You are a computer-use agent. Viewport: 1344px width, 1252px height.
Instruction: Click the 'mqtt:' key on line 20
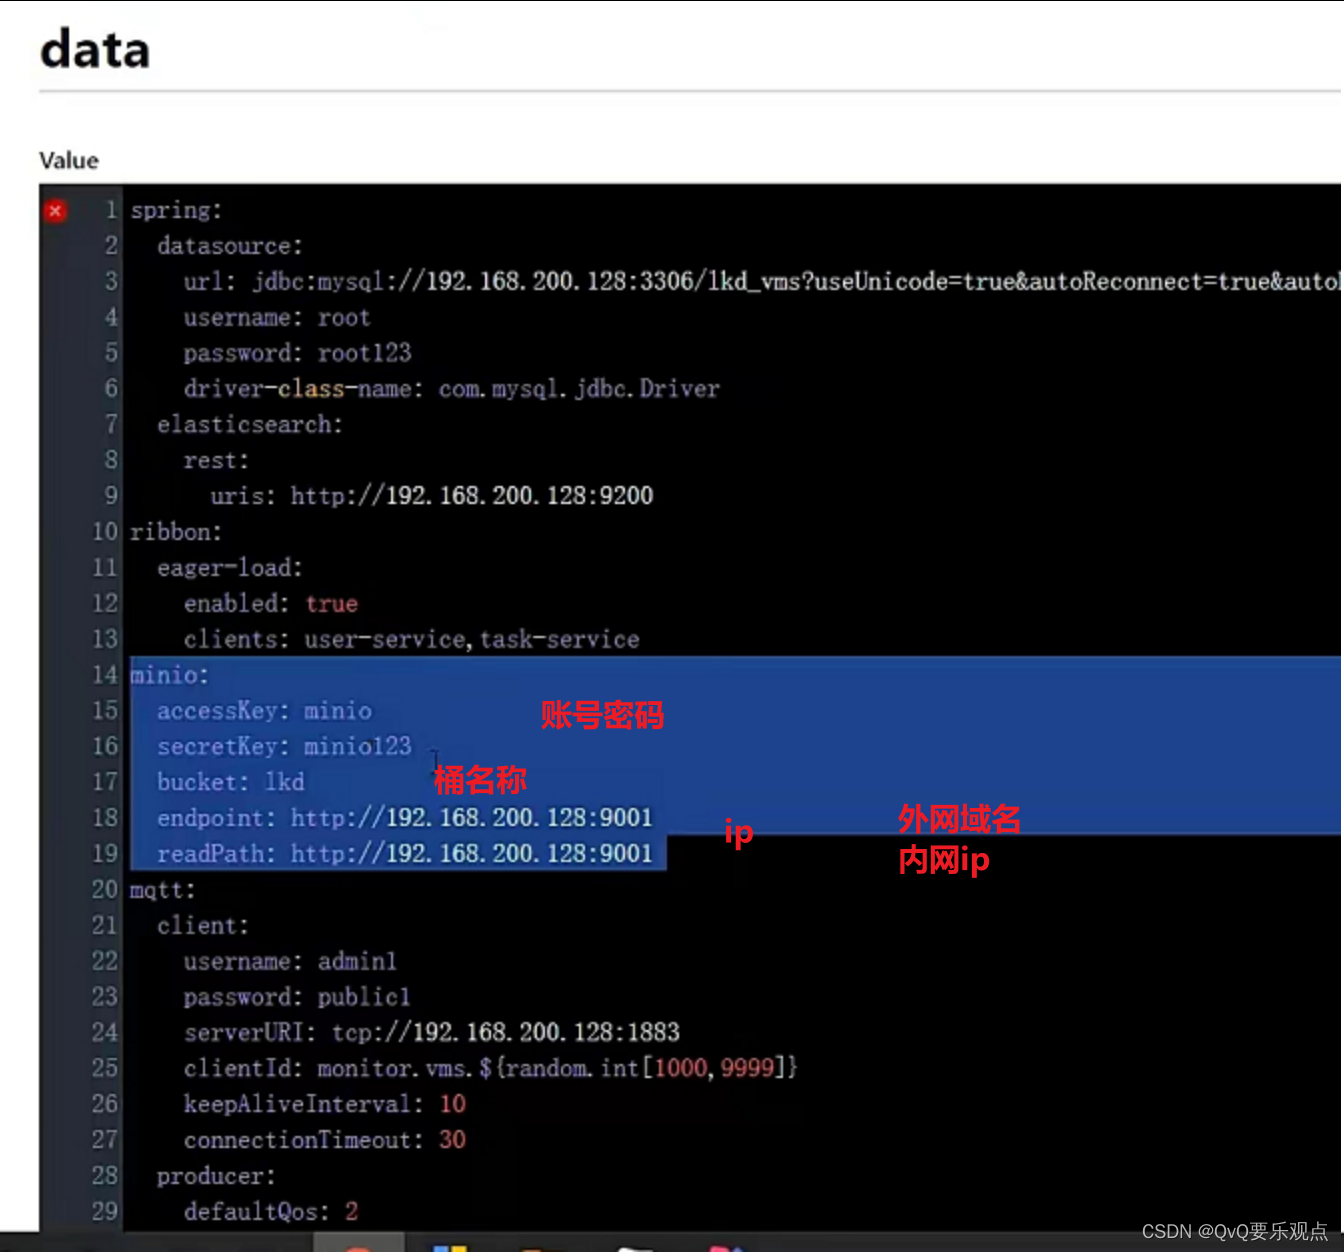(x=162, y=890)
